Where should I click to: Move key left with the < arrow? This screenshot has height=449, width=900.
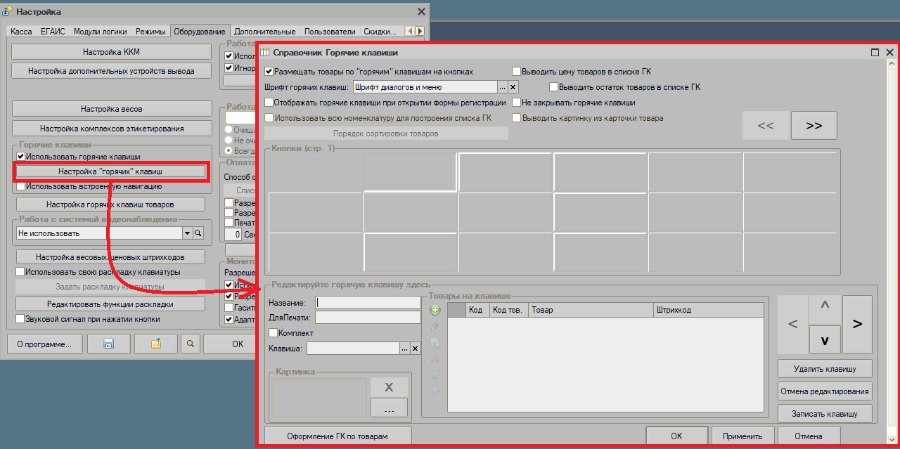(793, 324)
